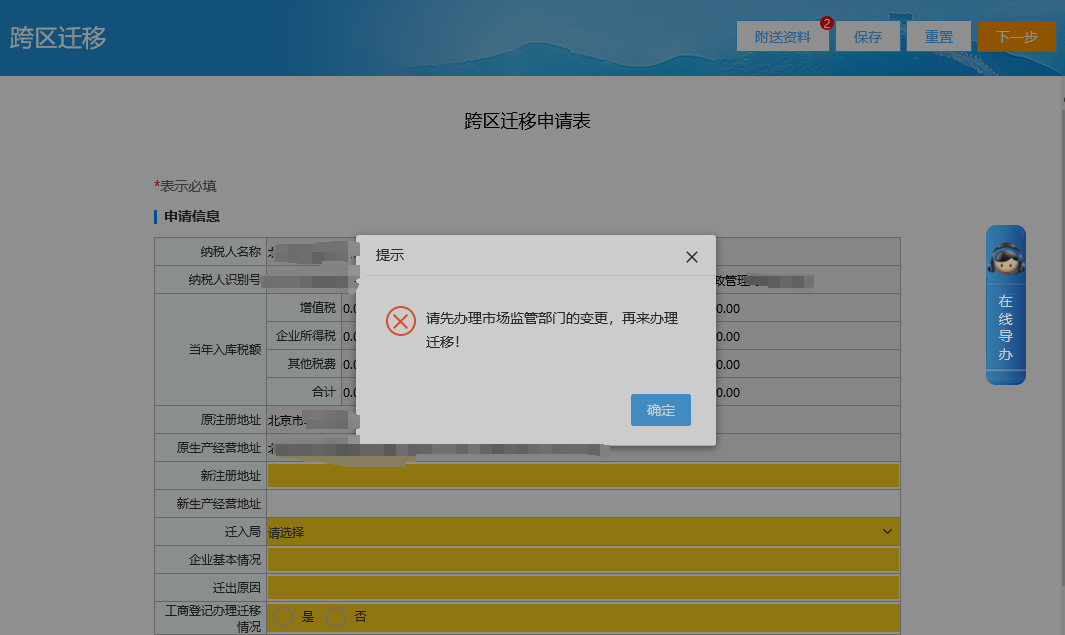Image resolution: width=1065 pixels, height=635 pixels.
Task: Click the 其他税费 row label
Action: click(311, 363)
